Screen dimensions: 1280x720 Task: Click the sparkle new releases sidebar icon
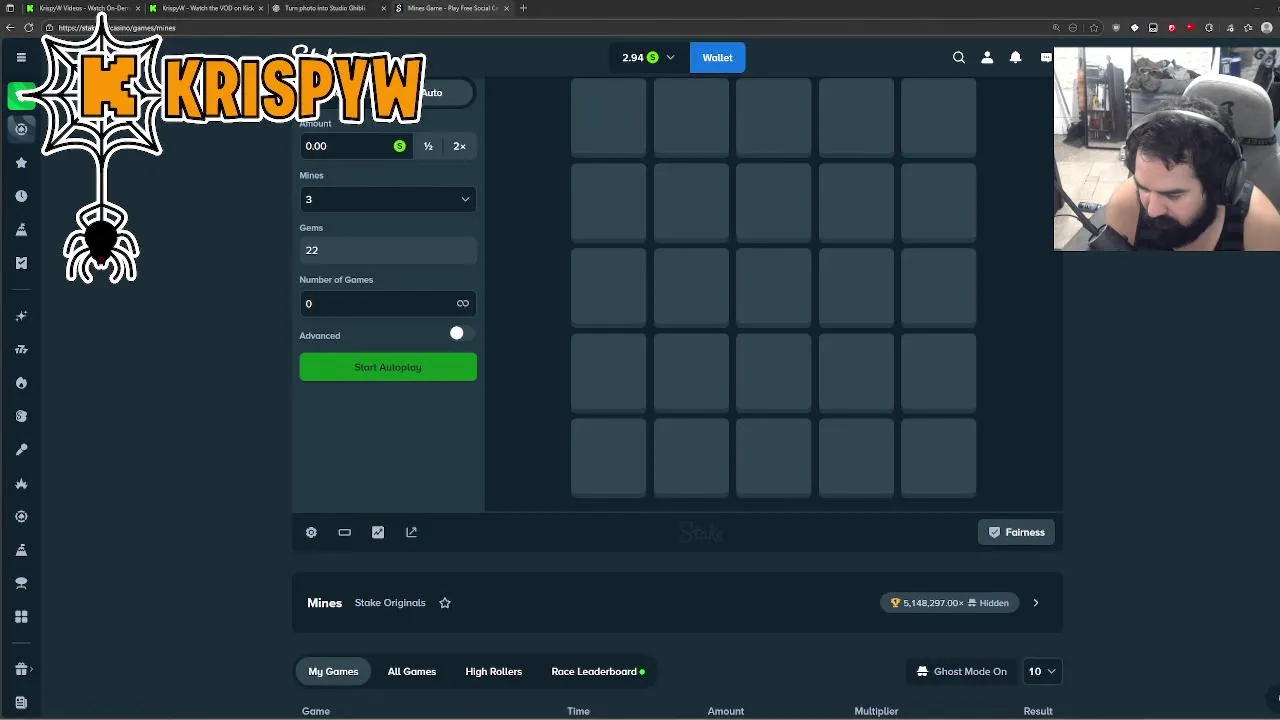(x=21, y=316)
